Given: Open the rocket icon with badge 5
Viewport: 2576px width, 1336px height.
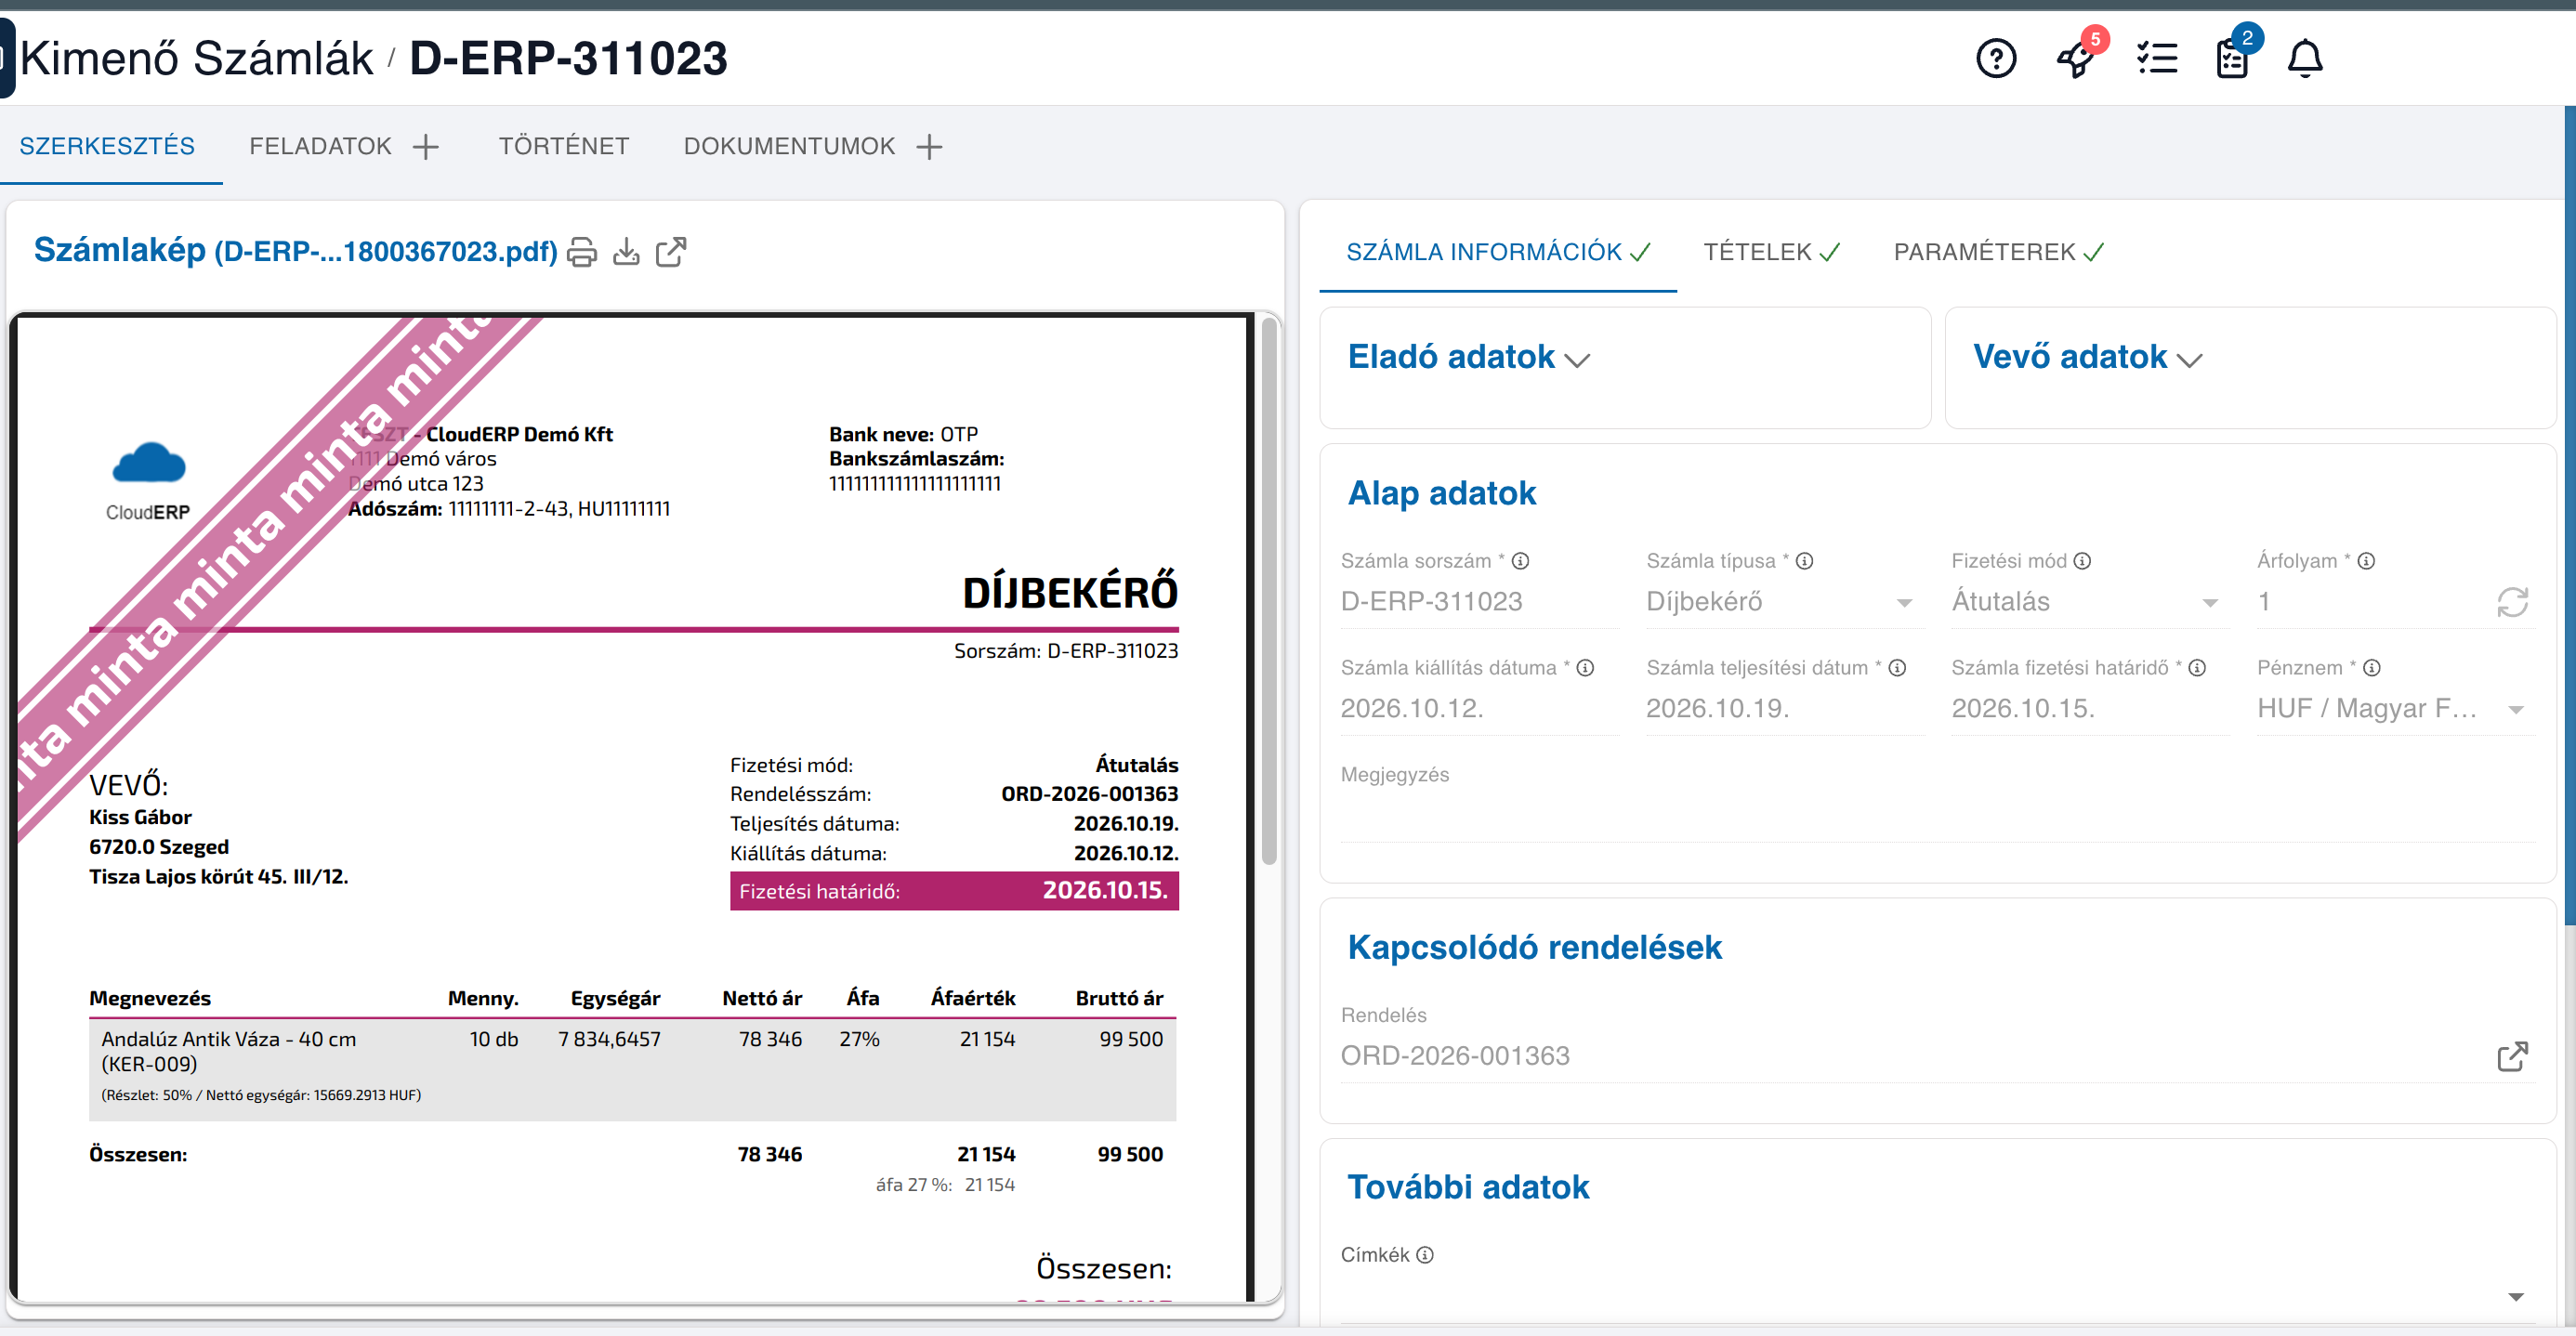Looking at the screenshot, I should (x=2078, y=58).
